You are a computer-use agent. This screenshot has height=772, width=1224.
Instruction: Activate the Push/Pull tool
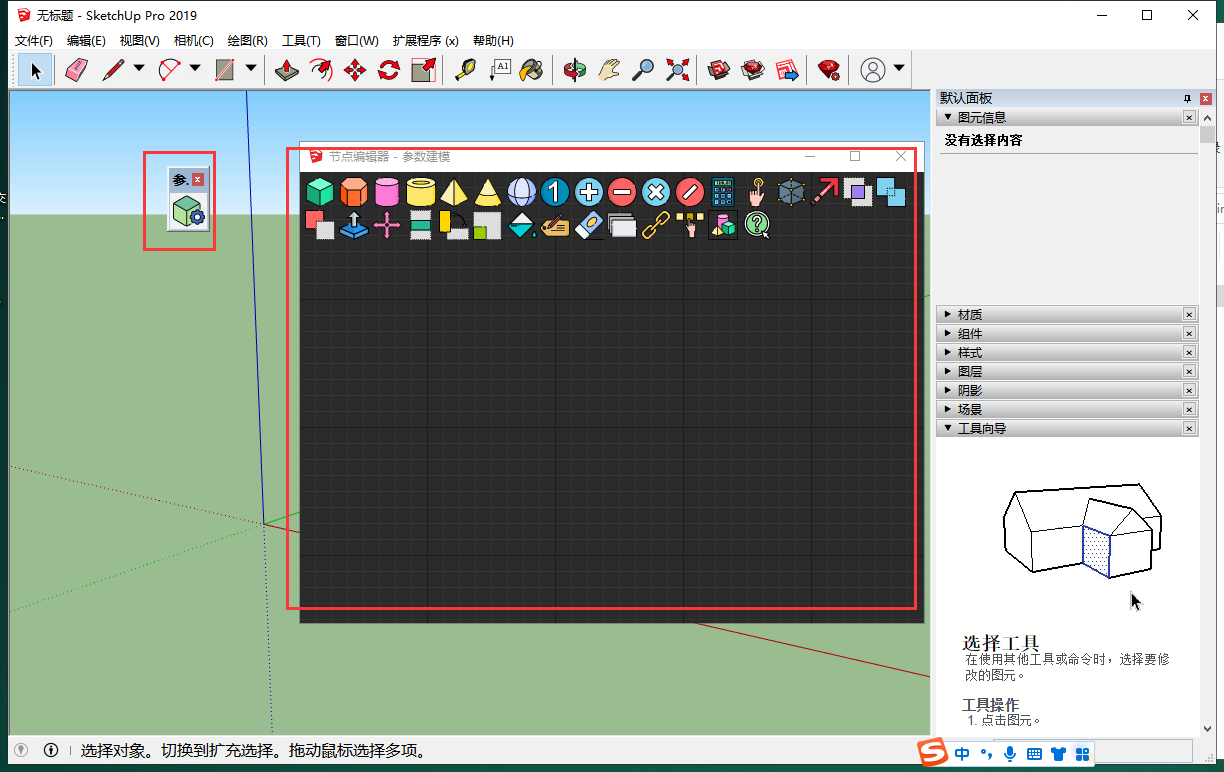coord(287,70)
